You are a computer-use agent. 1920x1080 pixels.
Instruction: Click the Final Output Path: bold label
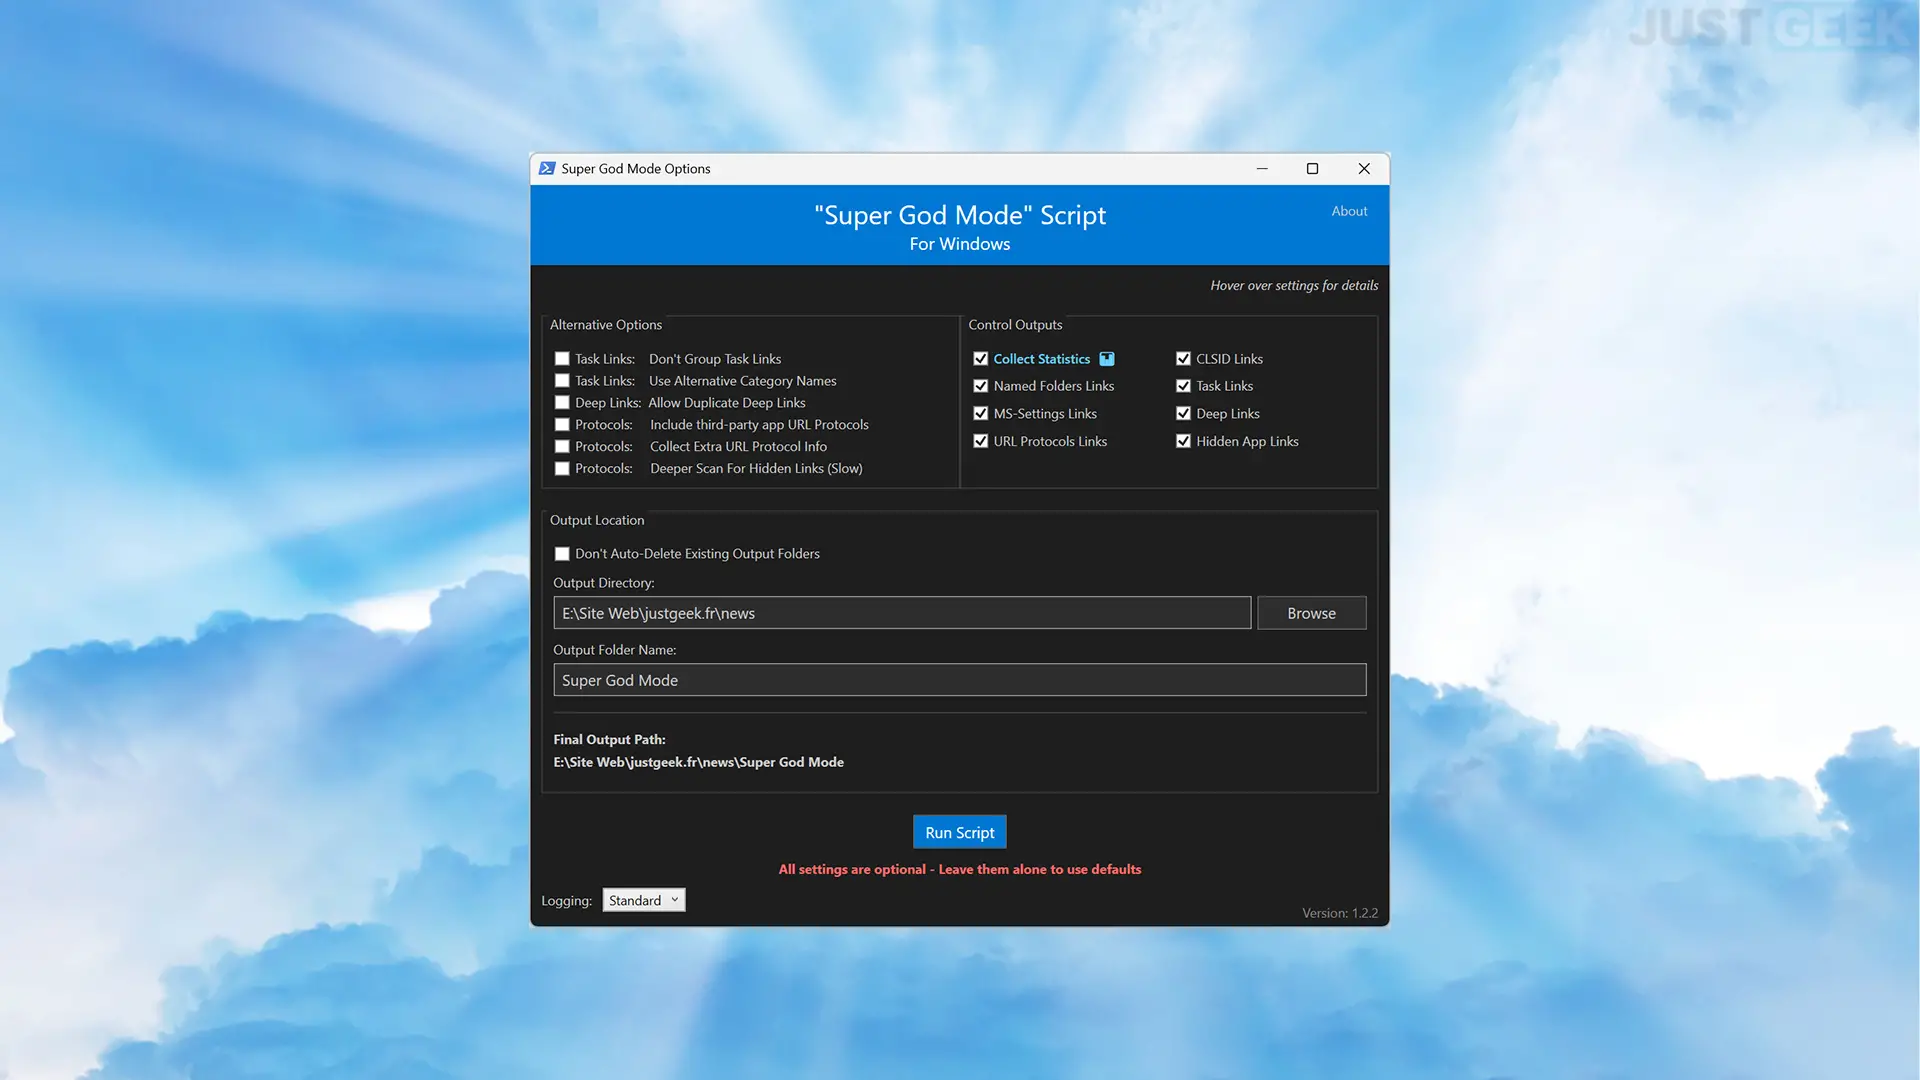609,740
